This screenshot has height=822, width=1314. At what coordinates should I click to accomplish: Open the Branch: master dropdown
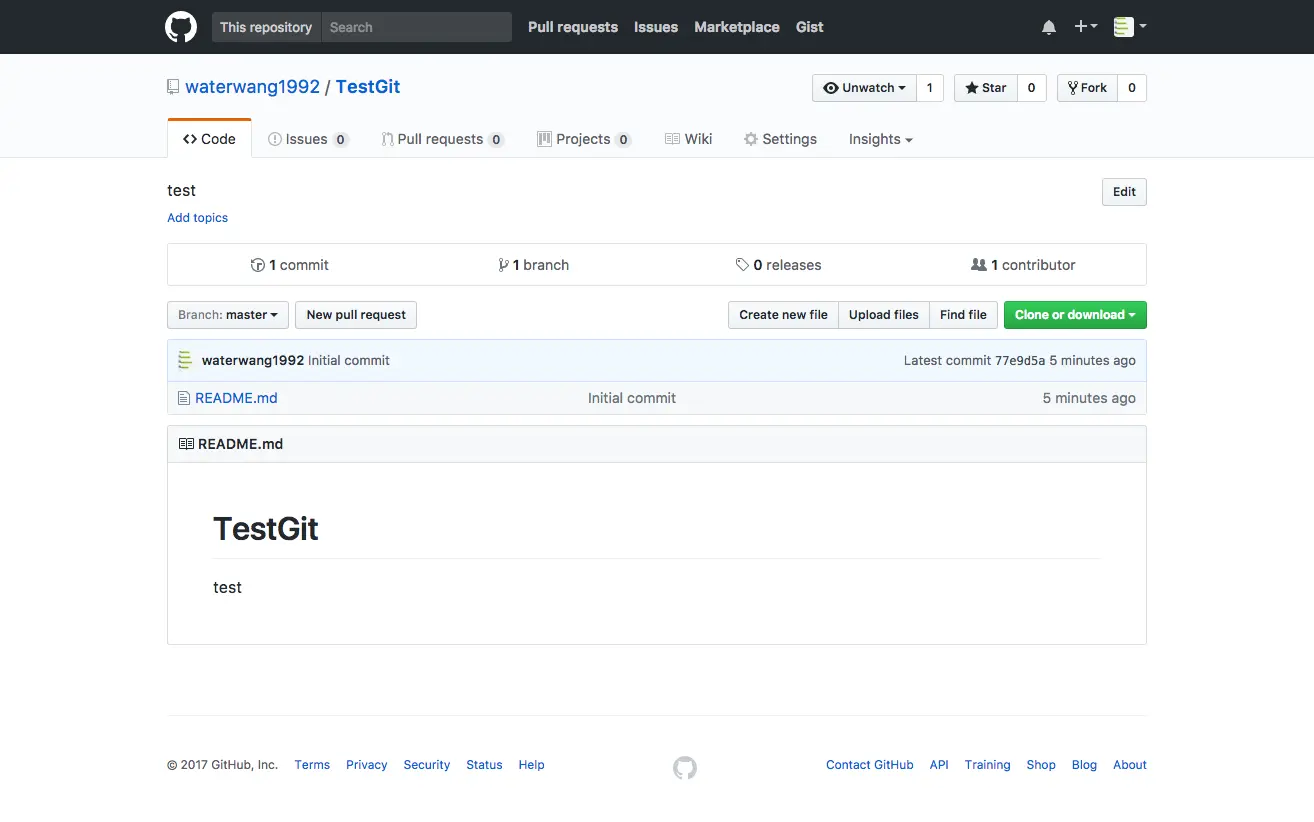228,315
